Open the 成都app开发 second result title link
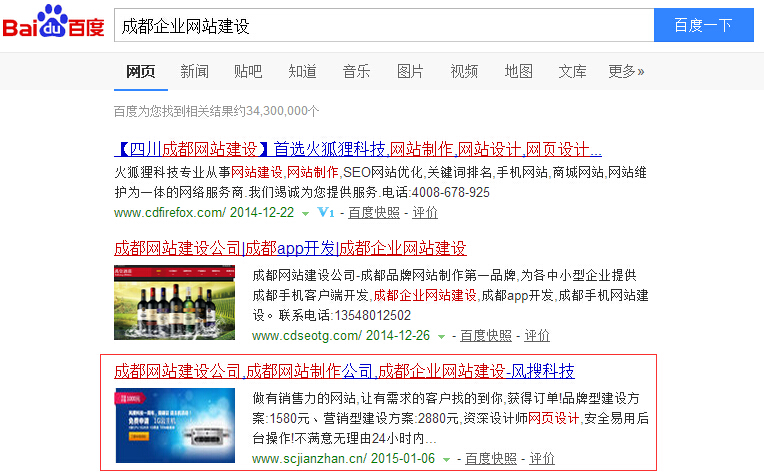This screenshot has height=475, width=764. pyautogui.click(x=290, y=248)
